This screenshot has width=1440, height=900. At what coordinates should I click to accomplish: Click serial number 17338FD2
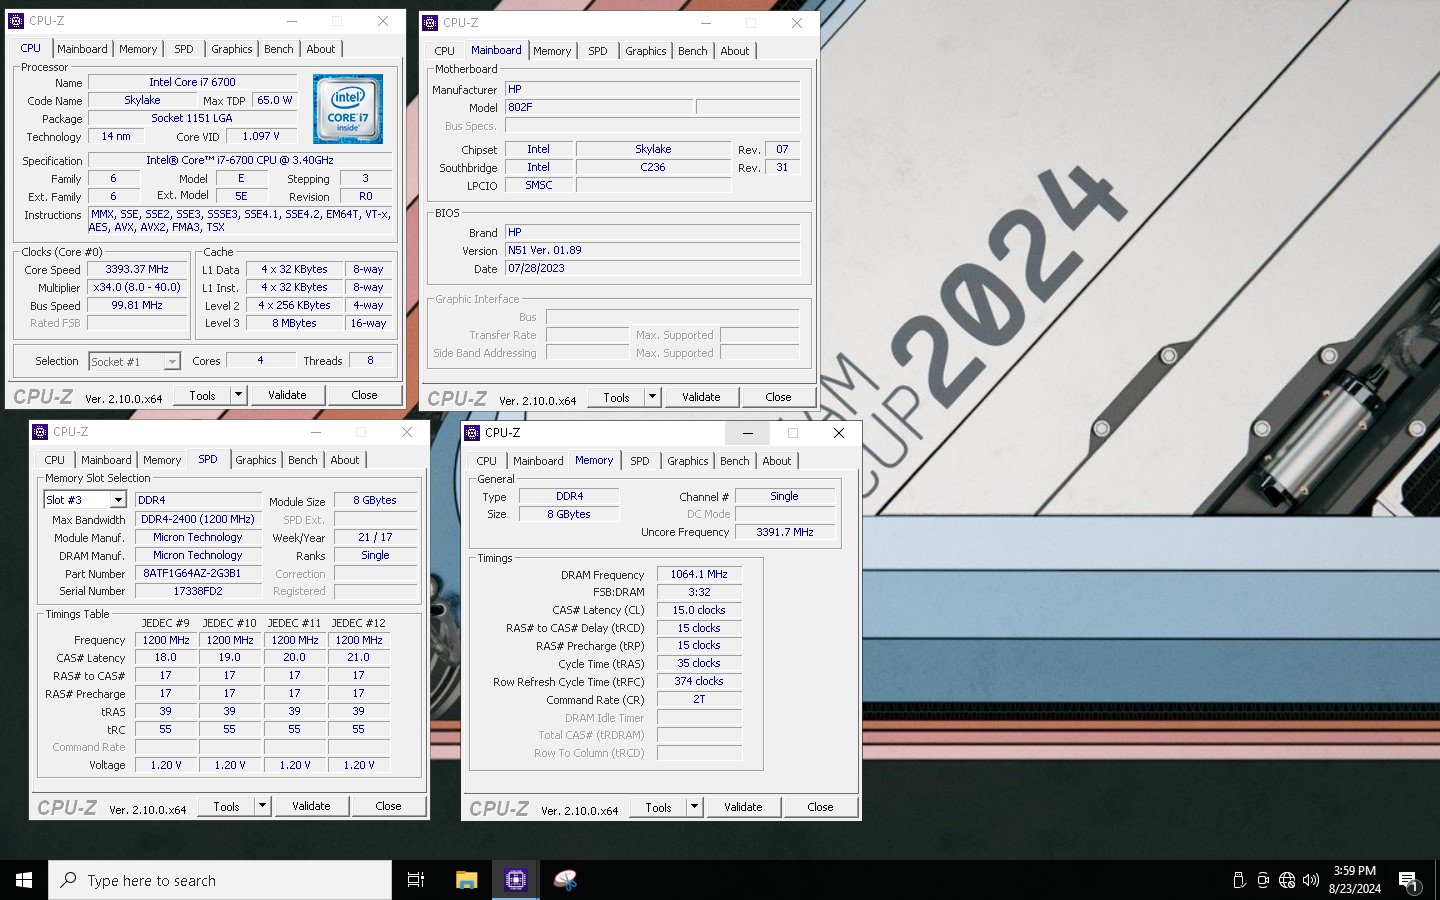pos(198,591)
